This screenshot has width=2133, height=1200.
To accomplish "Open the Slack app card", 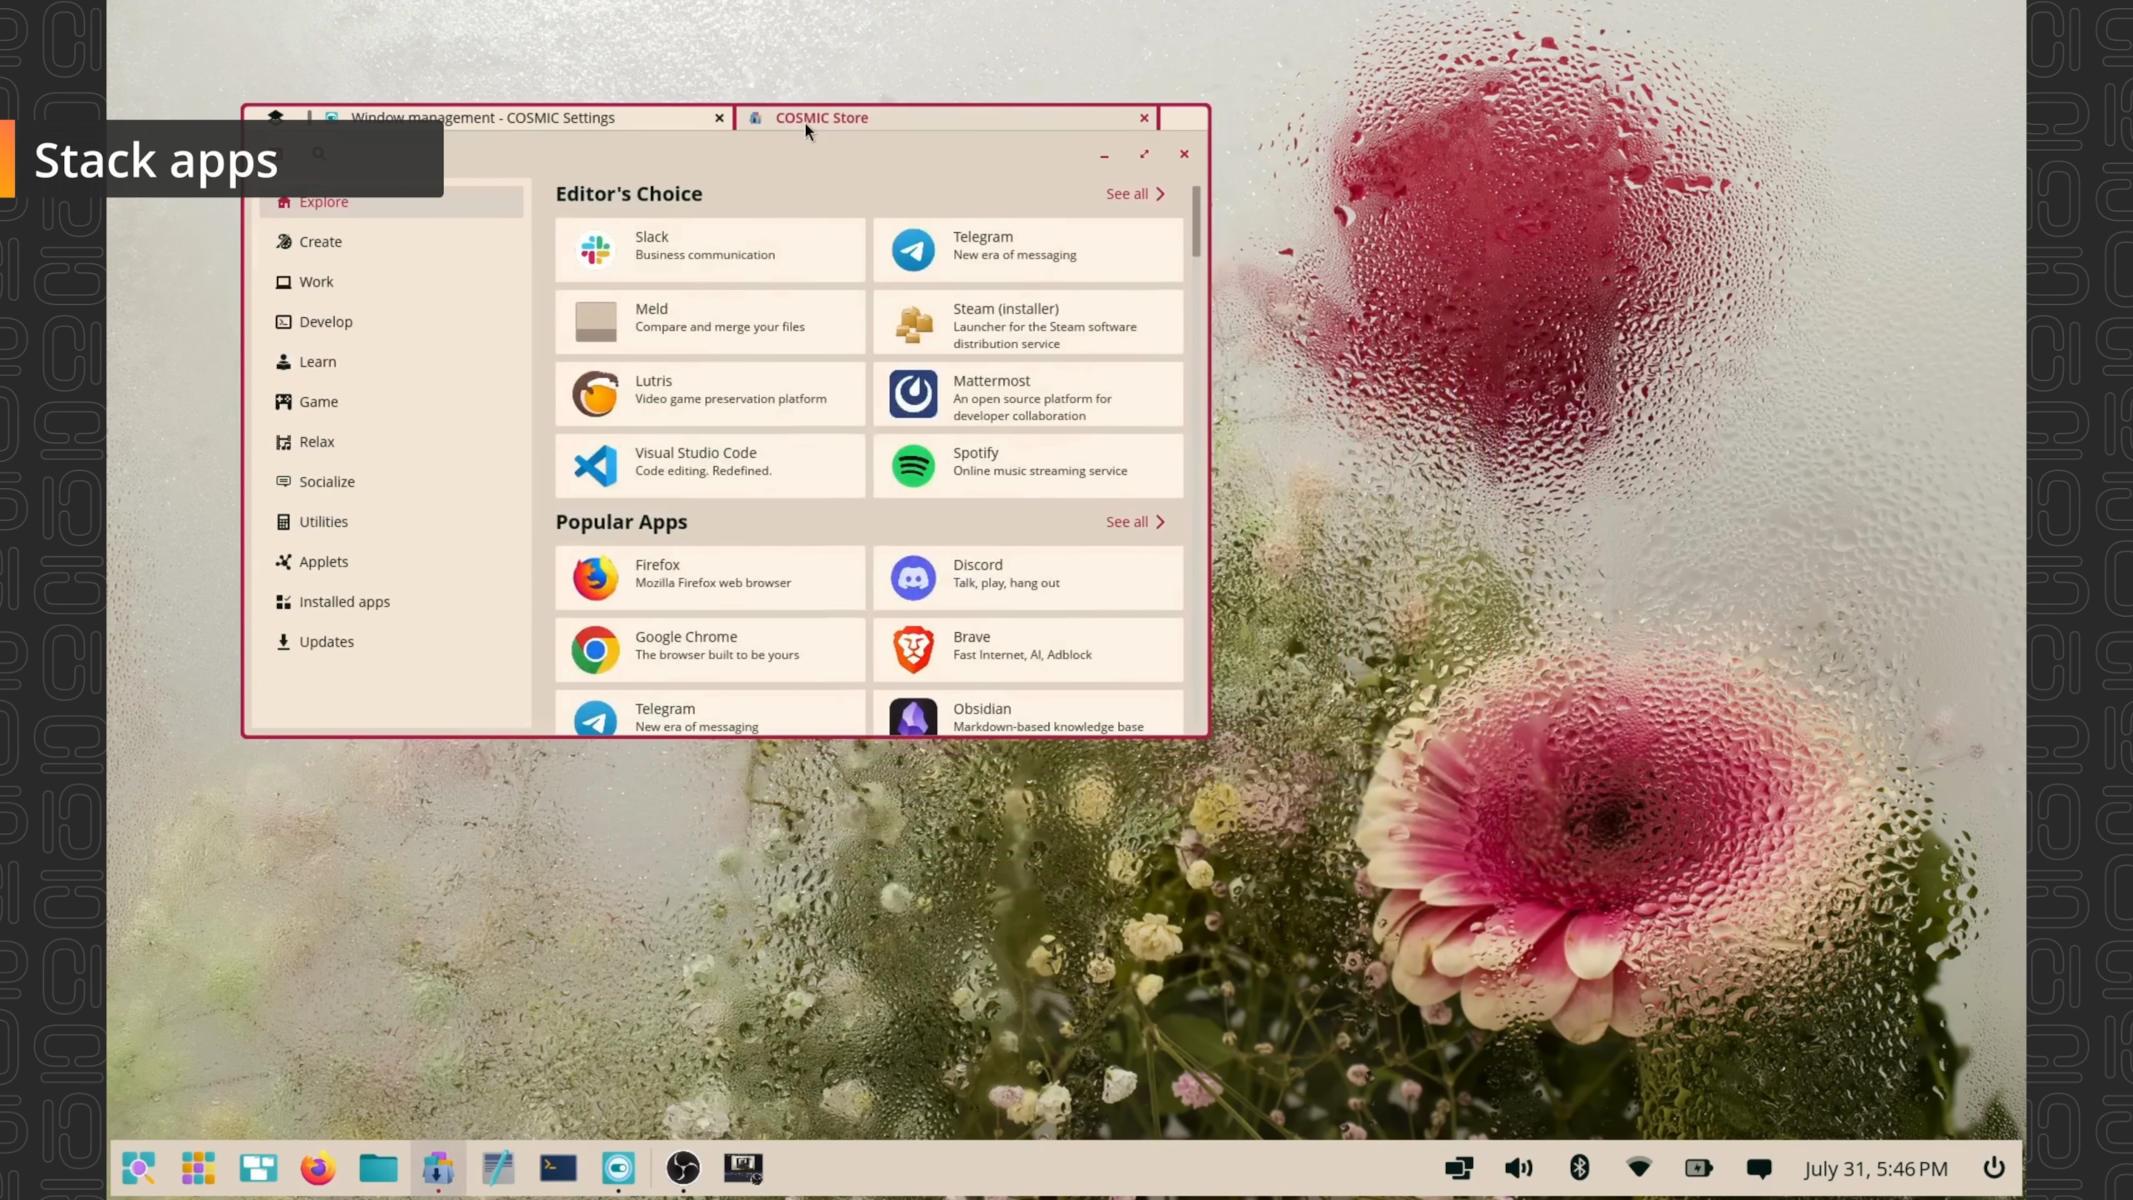I will pyautogui.click(x=710, y=249).
